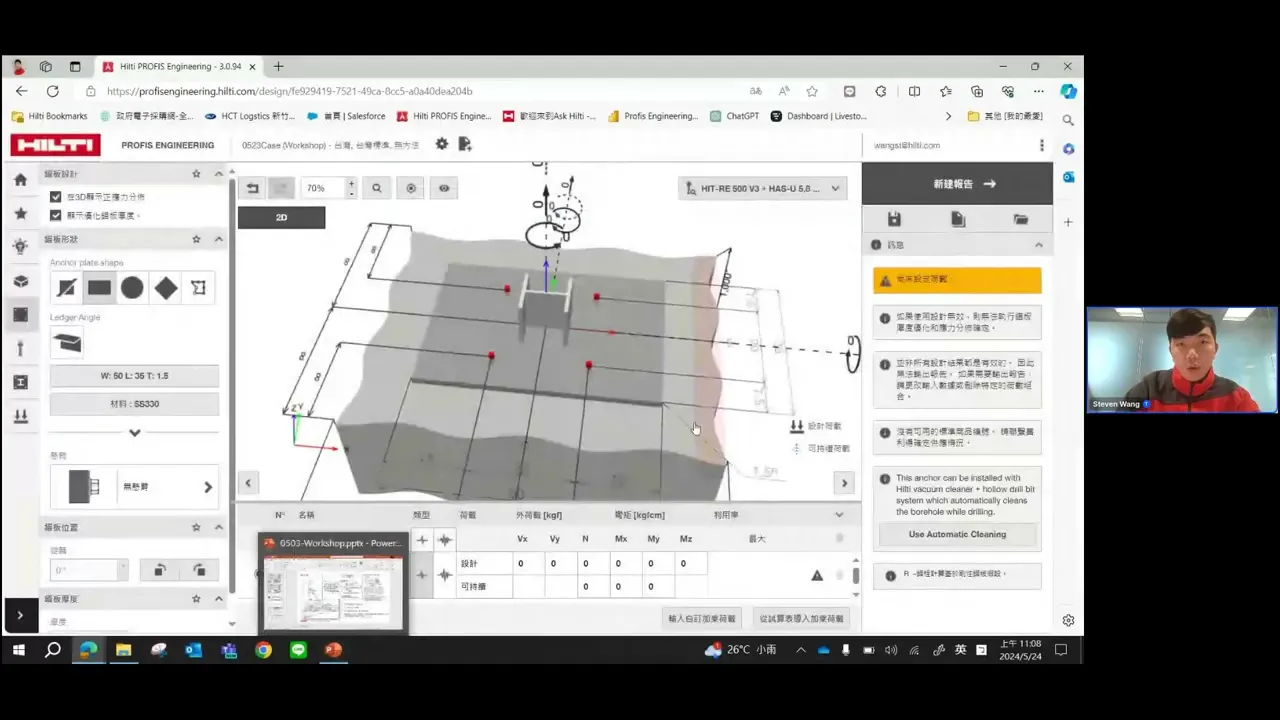
Task: Open the rotation angle 0° dropdown
Action: 89,570
